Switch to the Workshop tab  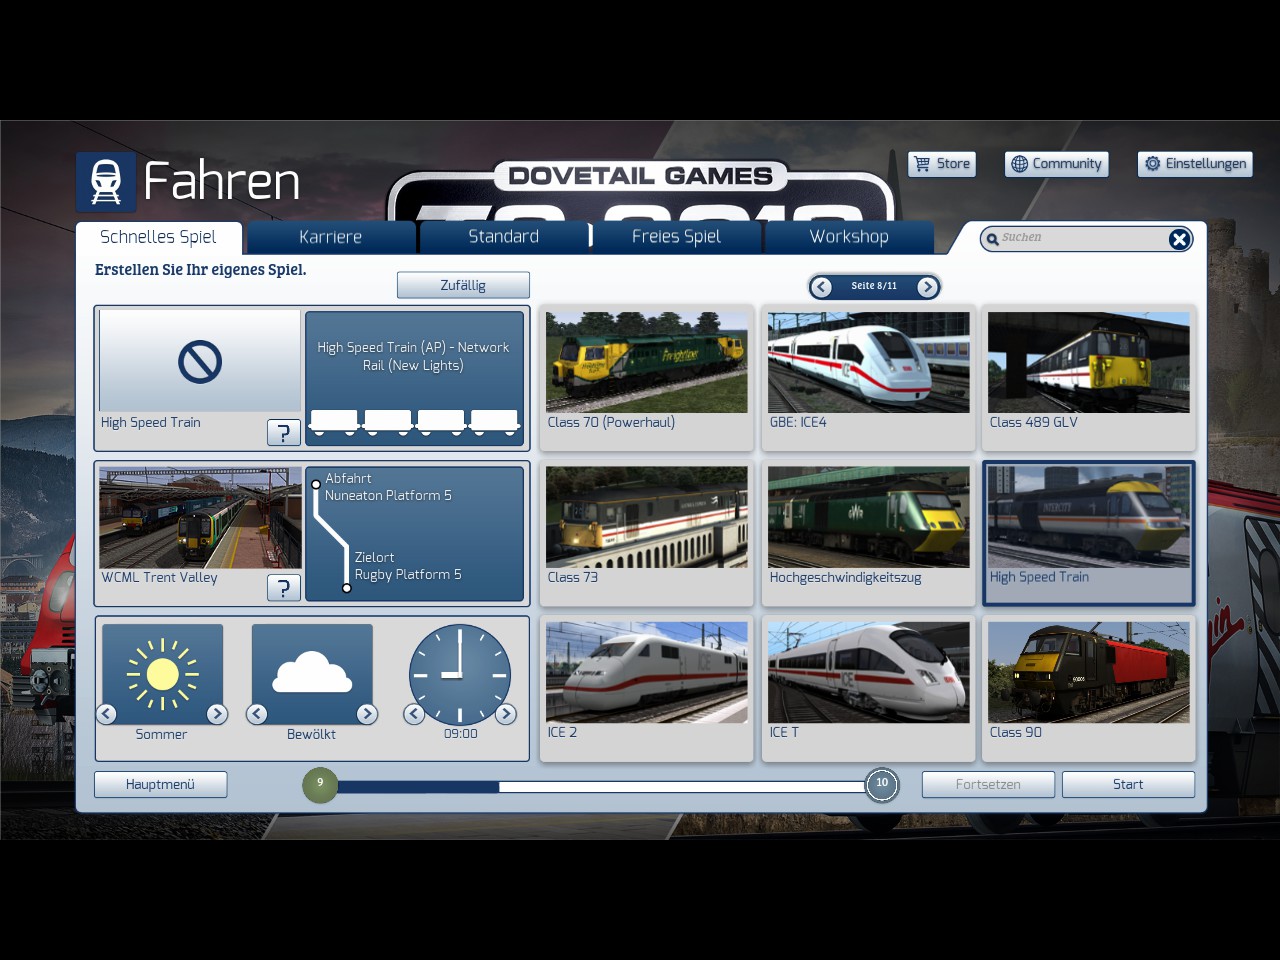[x=848, y=237]
